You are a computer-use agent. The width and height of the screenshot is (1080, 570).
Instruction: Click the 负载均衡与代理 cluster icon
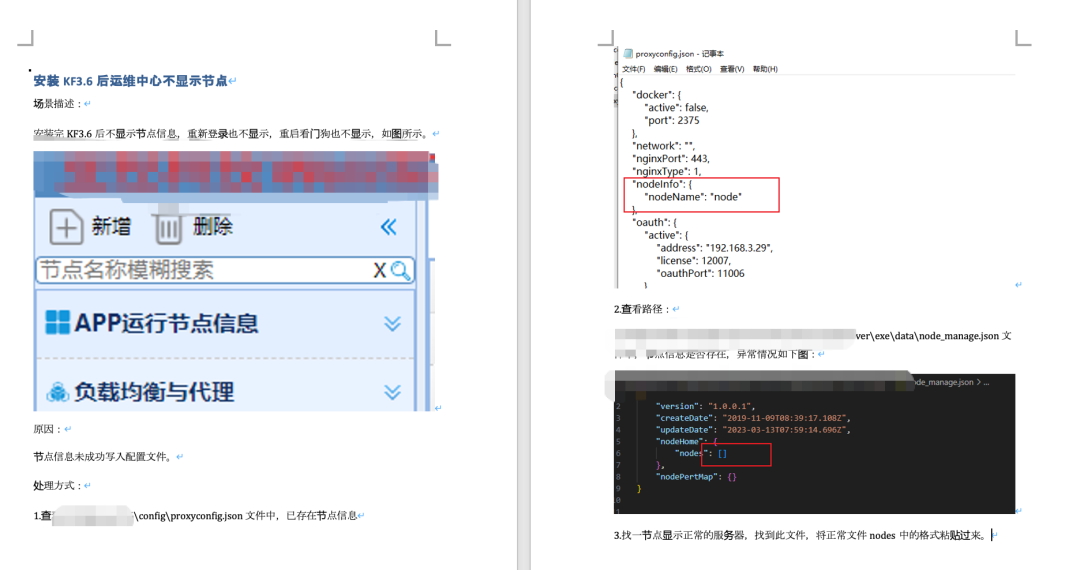pyautogui.click(x=58, y=392)
